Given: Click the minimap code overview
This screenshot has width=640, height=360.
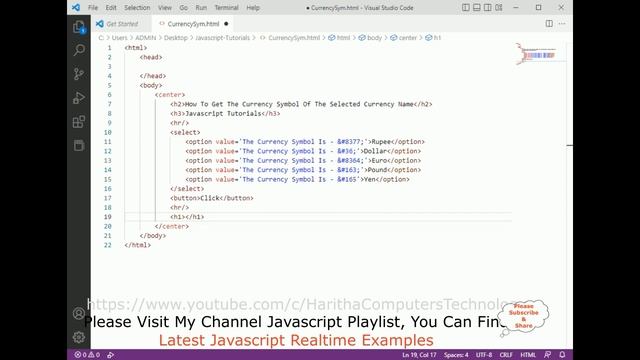Looking at the screenshot, I should 538,55.
